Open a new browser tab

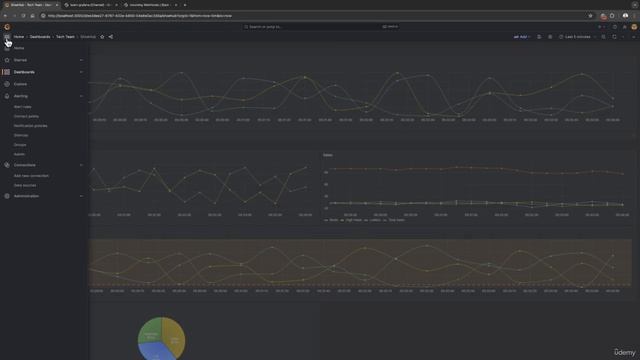pyautogui.click(x=185, y=5)
